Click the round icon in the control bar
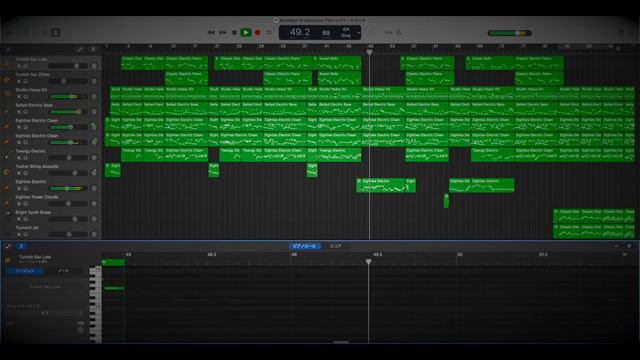This screenshot has width=640, height=360. click(56, 33)
